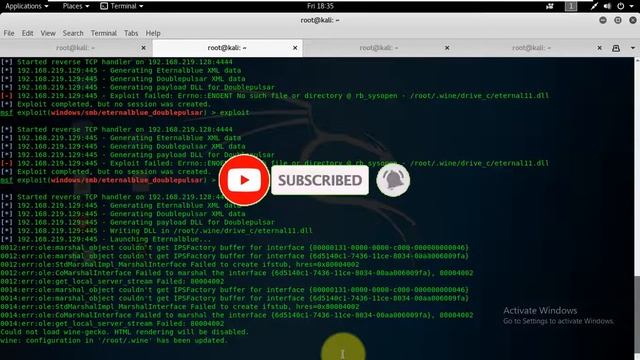640x360 pixels.
Task: Click the new tab icon beside tabs
Action: point(616,48)
